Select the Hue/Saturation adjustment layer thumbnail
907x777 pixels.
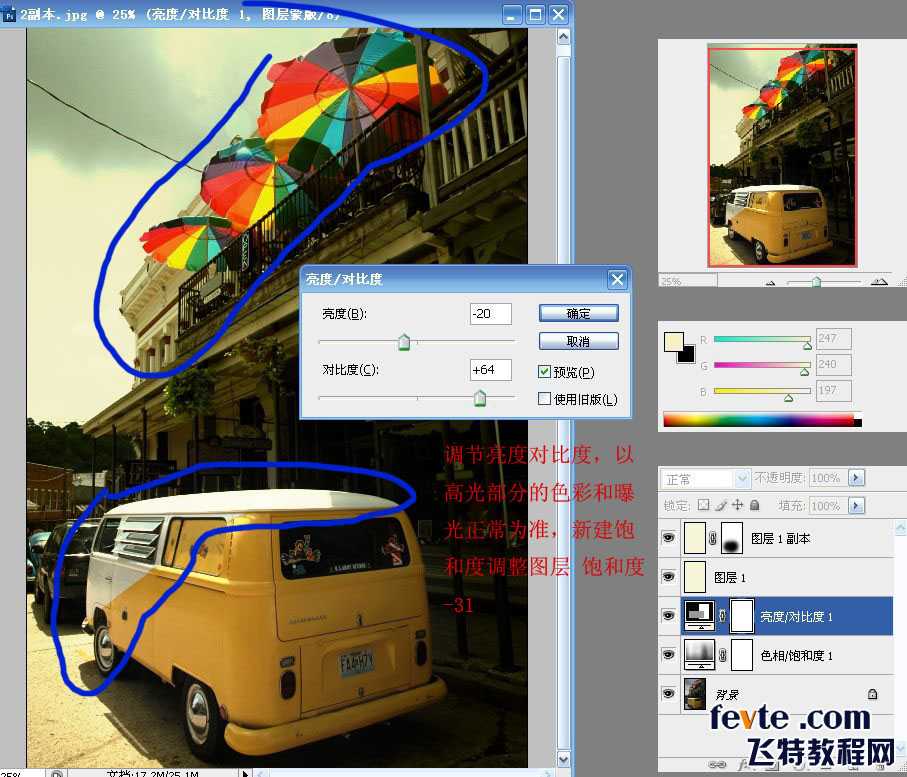pos(699,655)
